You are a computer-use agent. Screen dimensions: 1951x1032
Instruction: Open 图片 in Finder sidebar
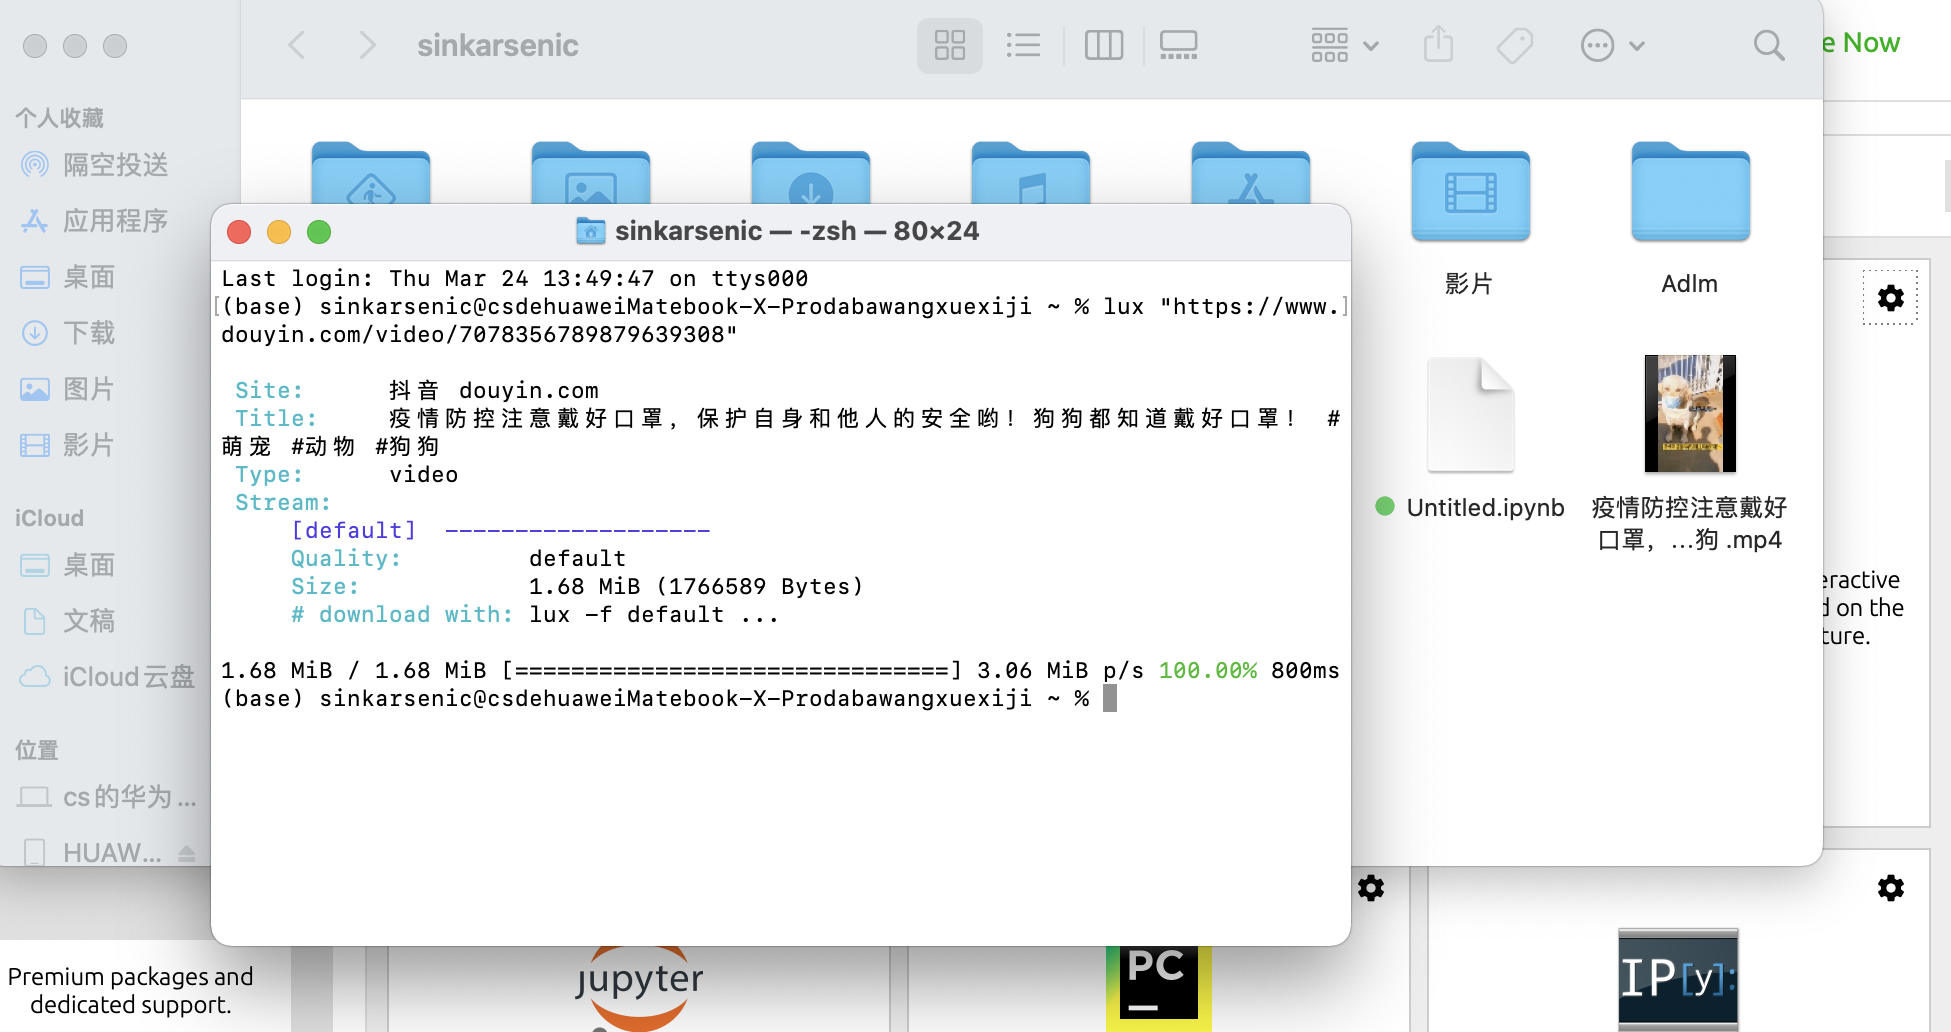[68, 389]
